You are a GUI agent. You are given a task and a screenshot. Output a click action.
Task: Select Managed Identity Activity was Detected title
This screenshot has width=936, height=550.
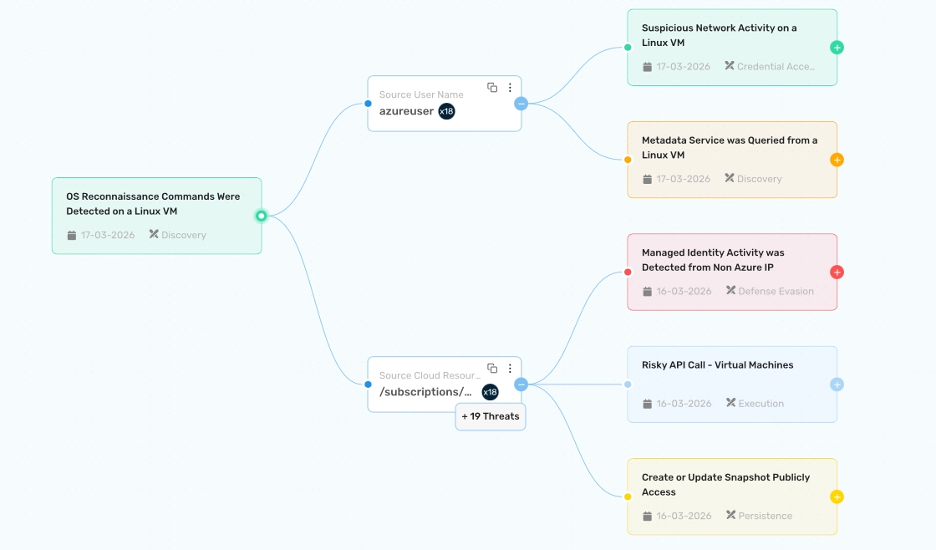(713, 260)
